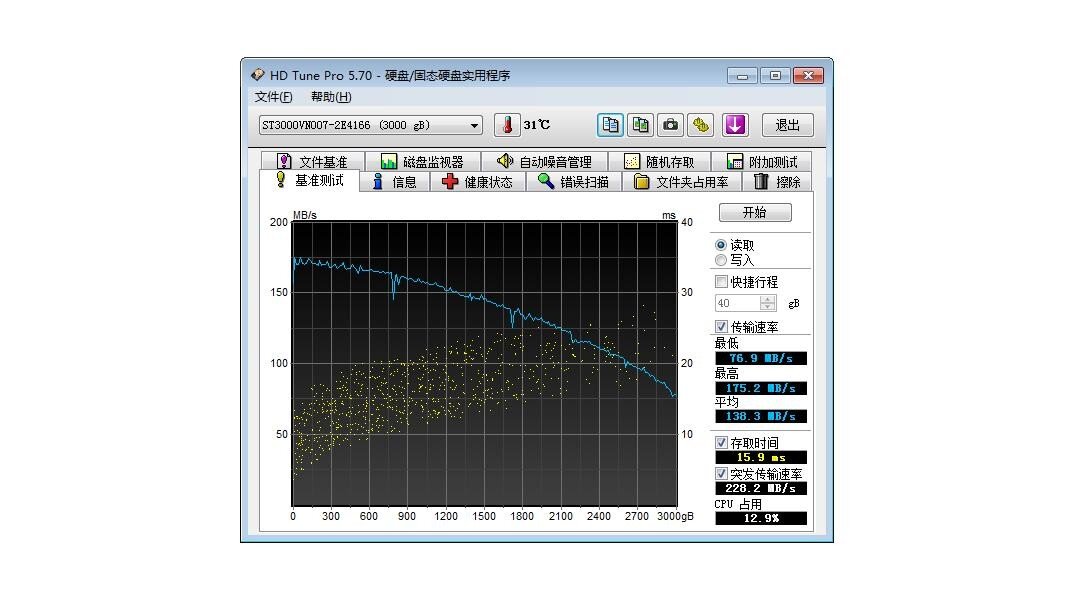Switch to the 信息 tab
Image resolution: width=1080 pixels, height=600 pixels.
click(x=395, y=182)
